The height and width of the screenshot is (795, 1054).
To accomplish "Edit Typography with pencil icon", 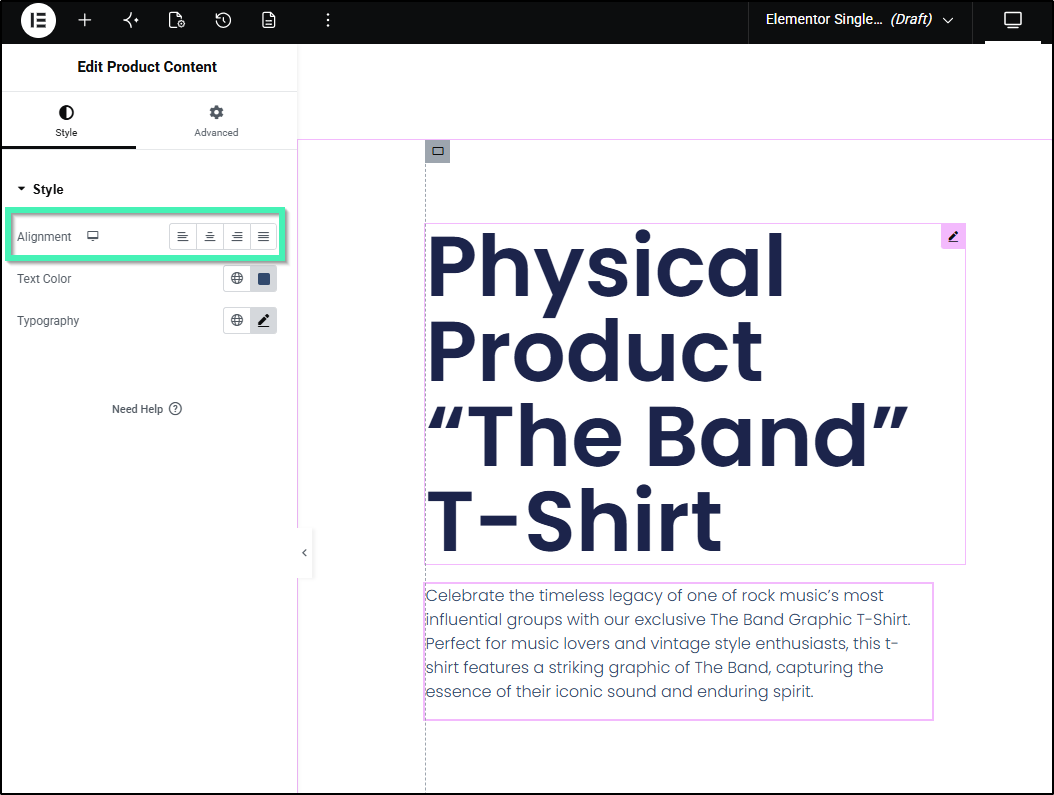I will [x=264, y=321].
